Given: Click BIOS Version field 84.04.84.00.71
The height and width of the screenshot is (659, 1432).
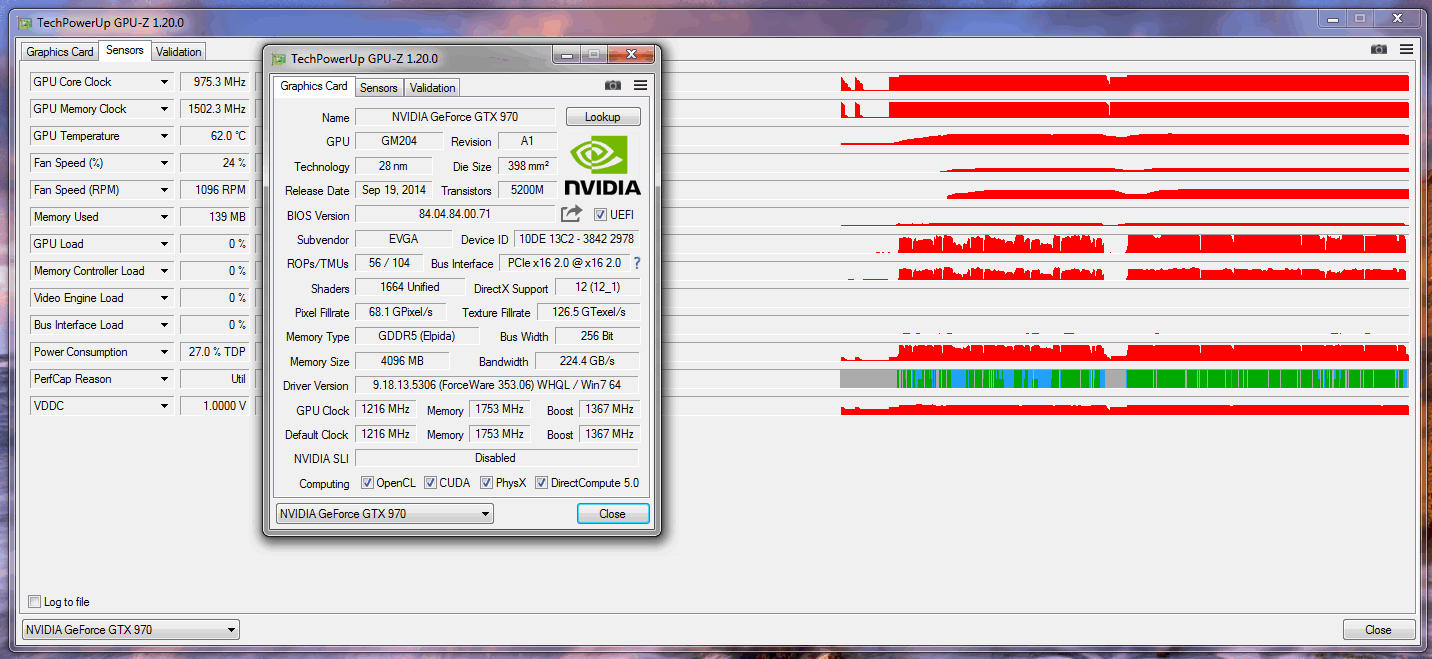Looking at the screenshot, I should pyautogui.click(x=455, y=214).
